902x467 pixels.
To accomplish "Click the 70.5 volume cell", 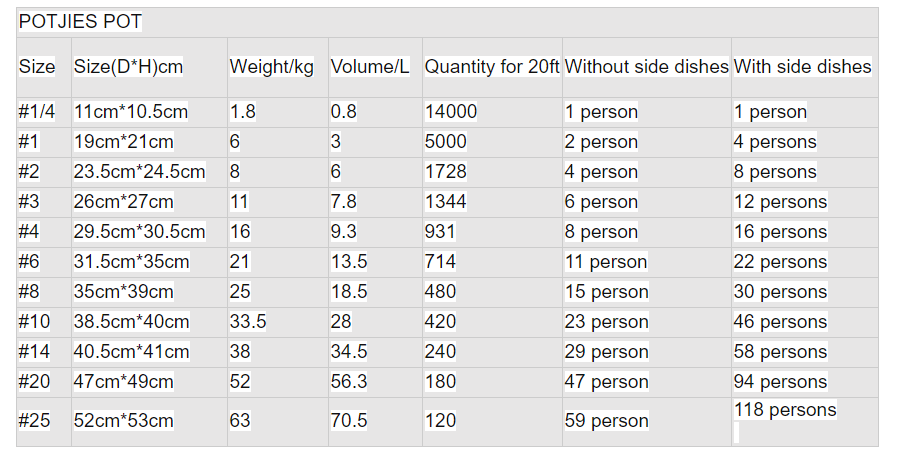I will 349,421.
